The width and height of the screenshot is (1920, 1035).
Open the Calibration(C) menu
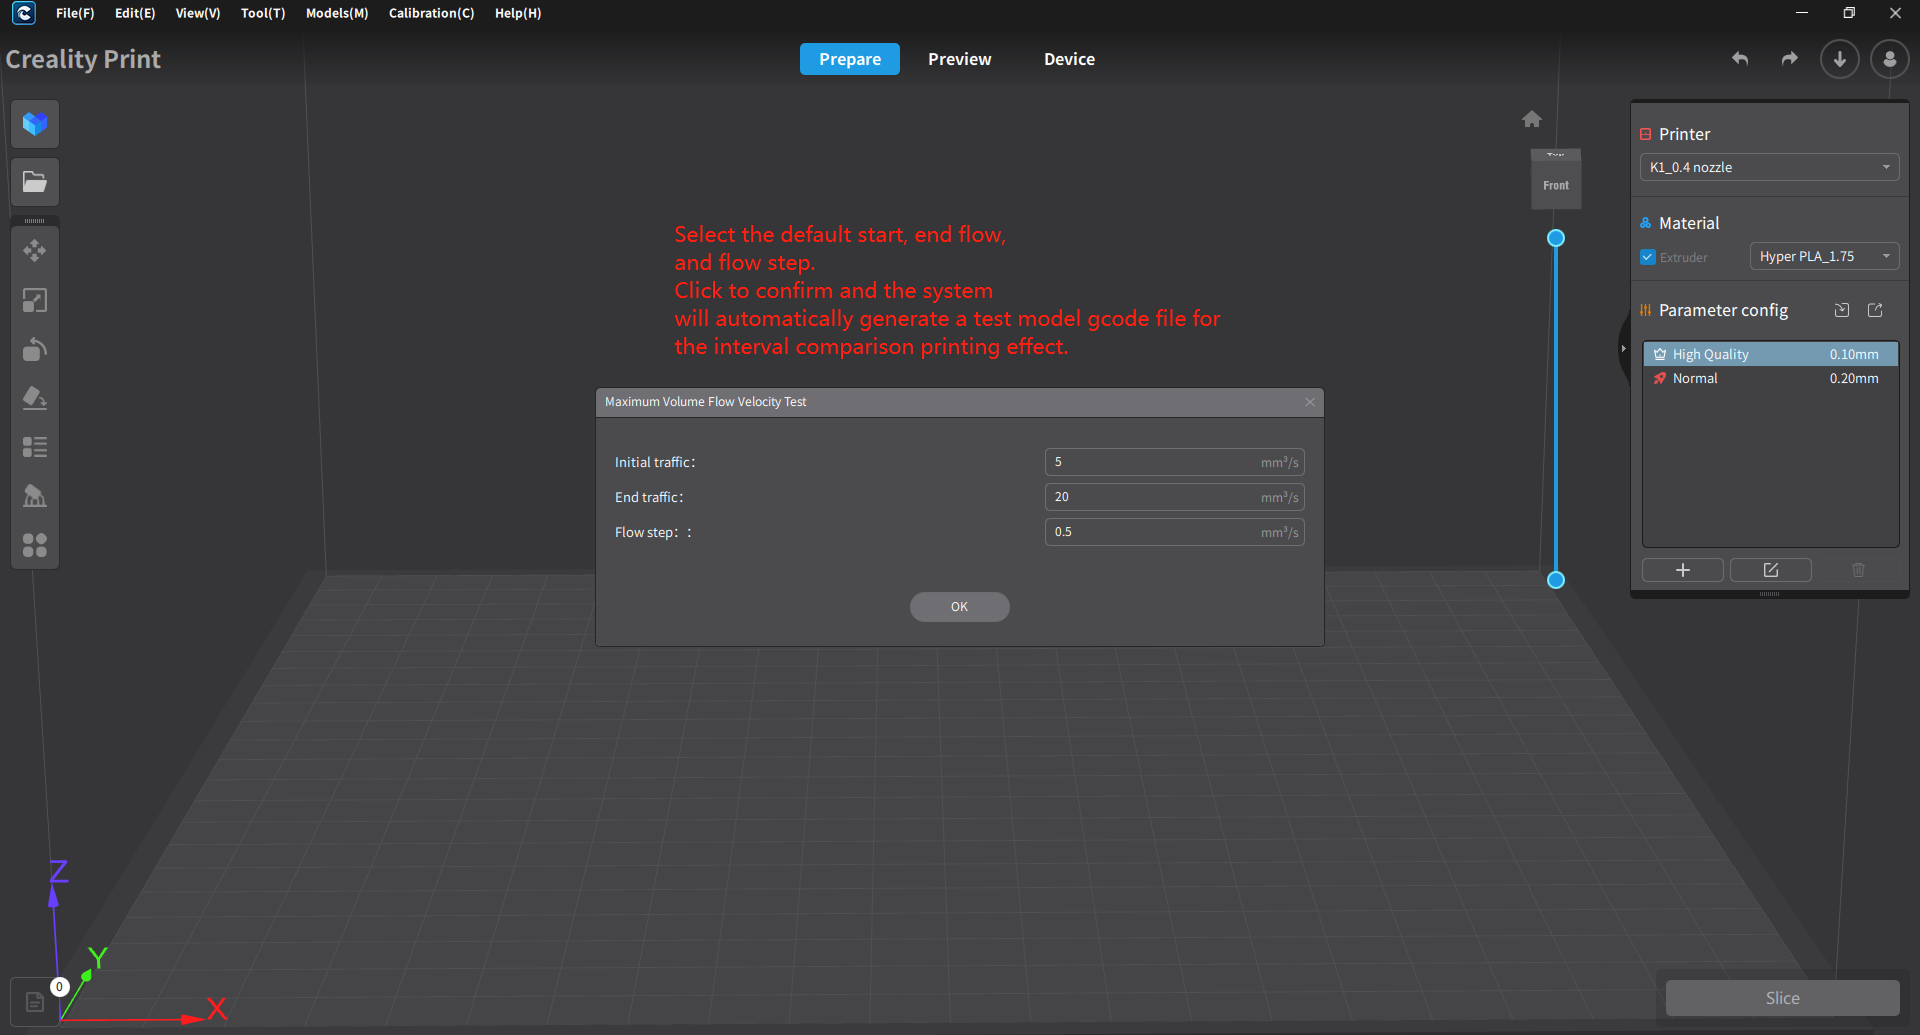[x=432, y=13]
